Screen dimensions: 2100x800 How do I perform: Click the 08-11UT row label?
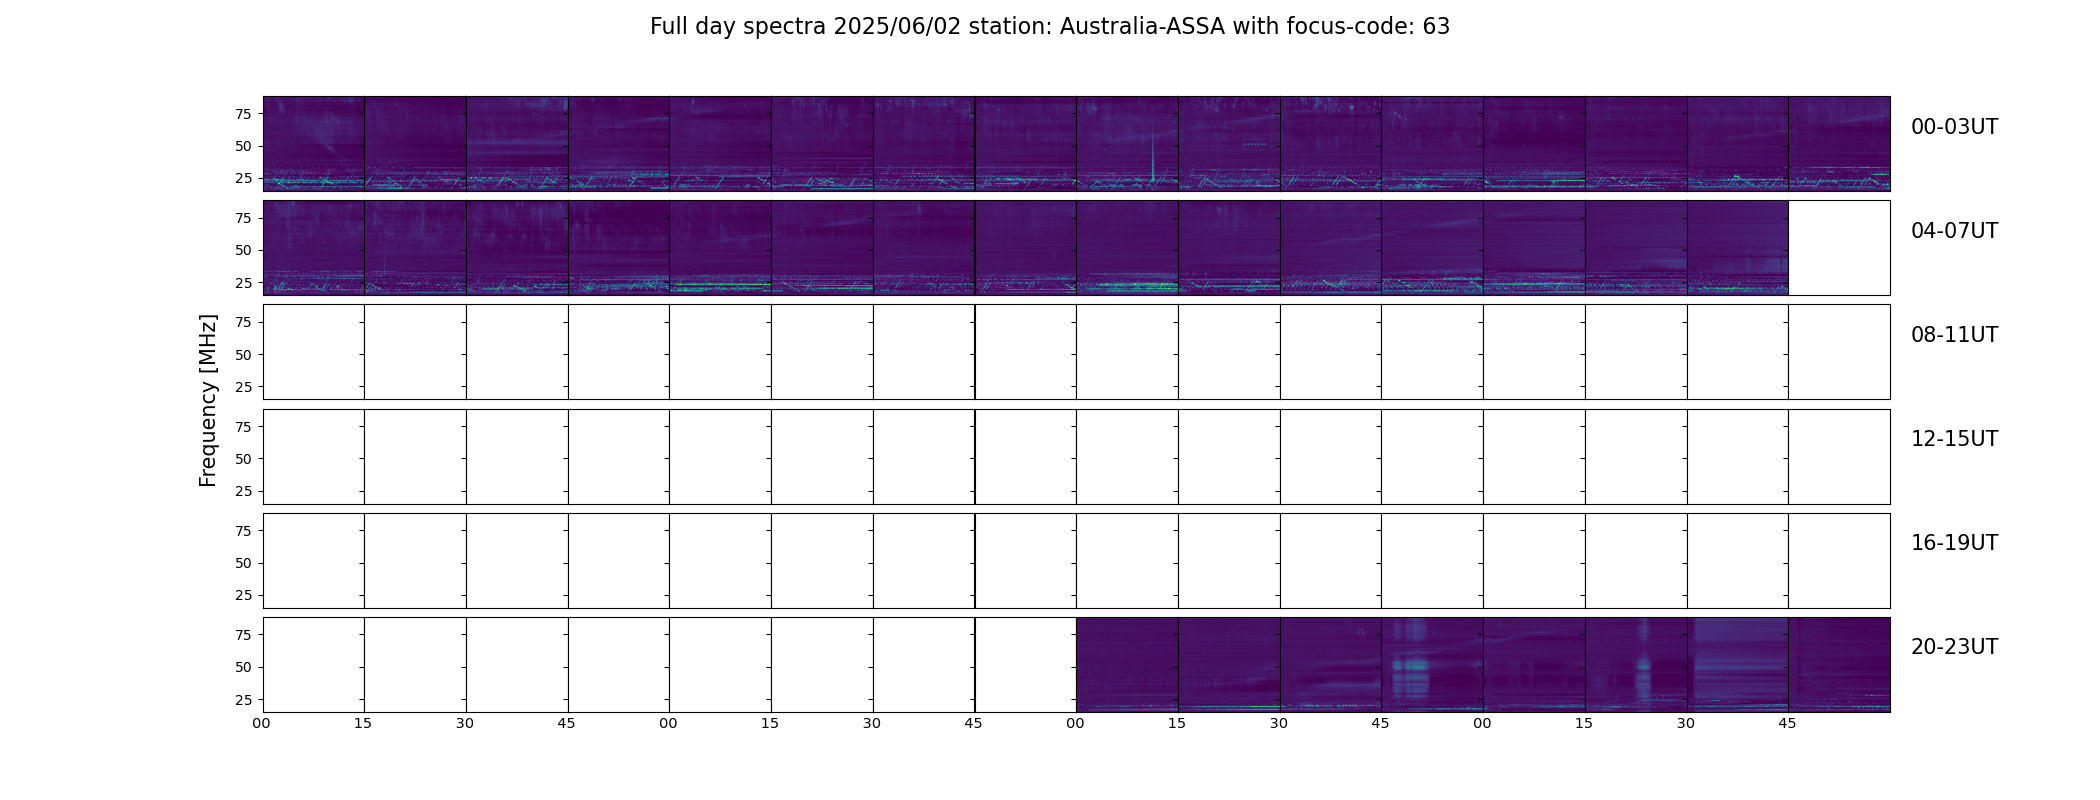click(1954, 335)
